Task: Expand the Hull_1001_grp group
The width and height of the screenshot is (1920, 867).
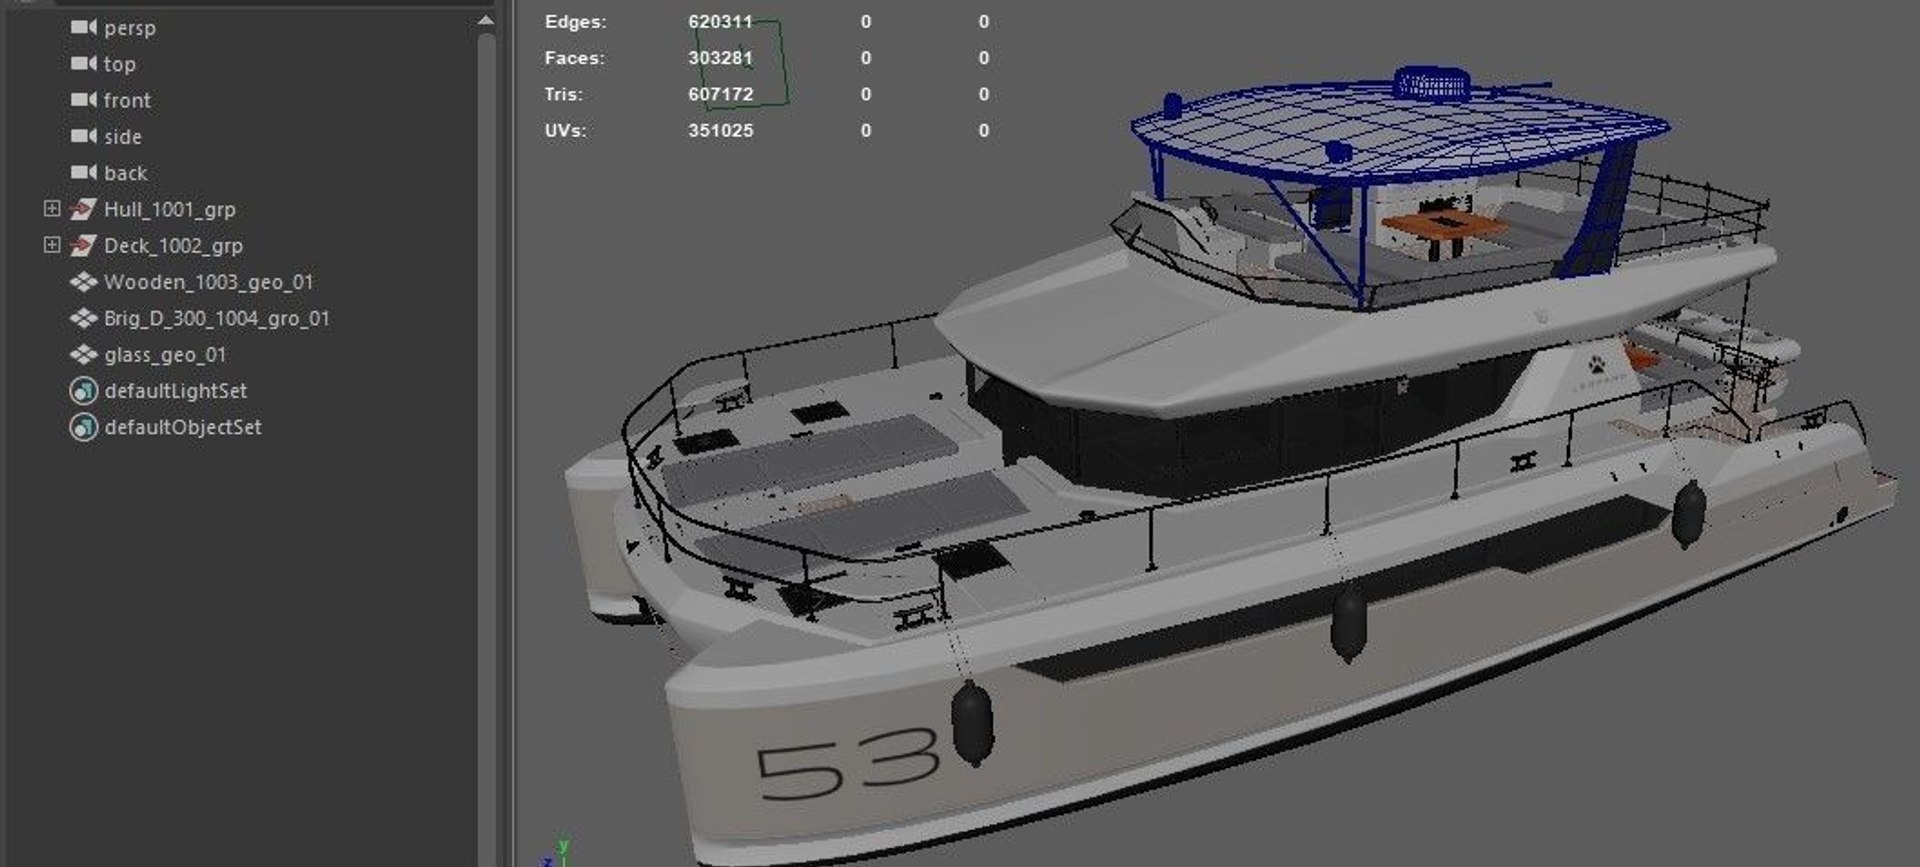Action: coord(52,208)
